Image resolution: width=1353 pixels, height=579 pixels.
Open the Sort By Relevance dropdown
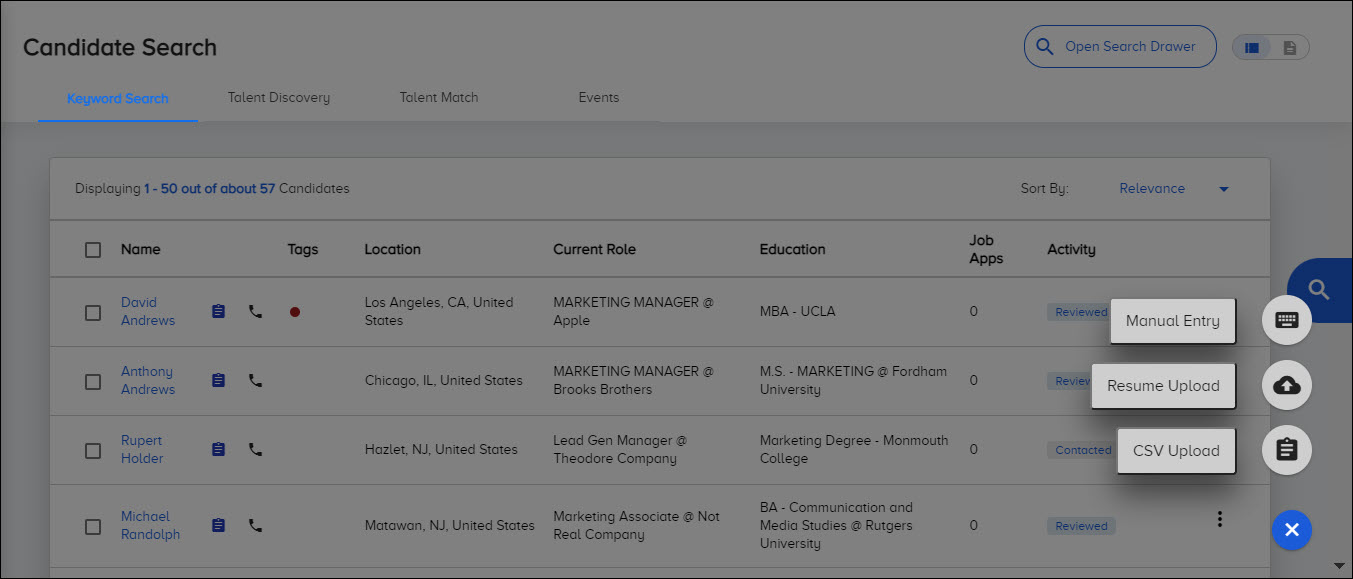pyautogui.click(x=1175, y=188)
